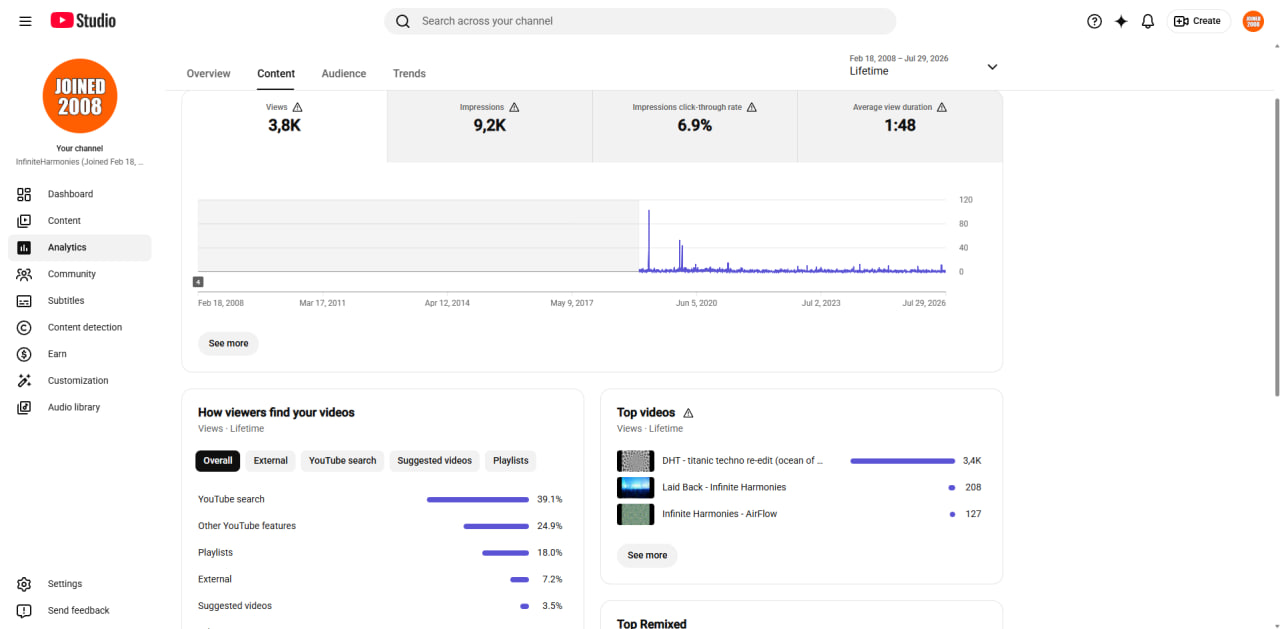Select the Content analytics tab
Image resolution: width=1280 pixels, height=629 pixels.
[276, 74]
